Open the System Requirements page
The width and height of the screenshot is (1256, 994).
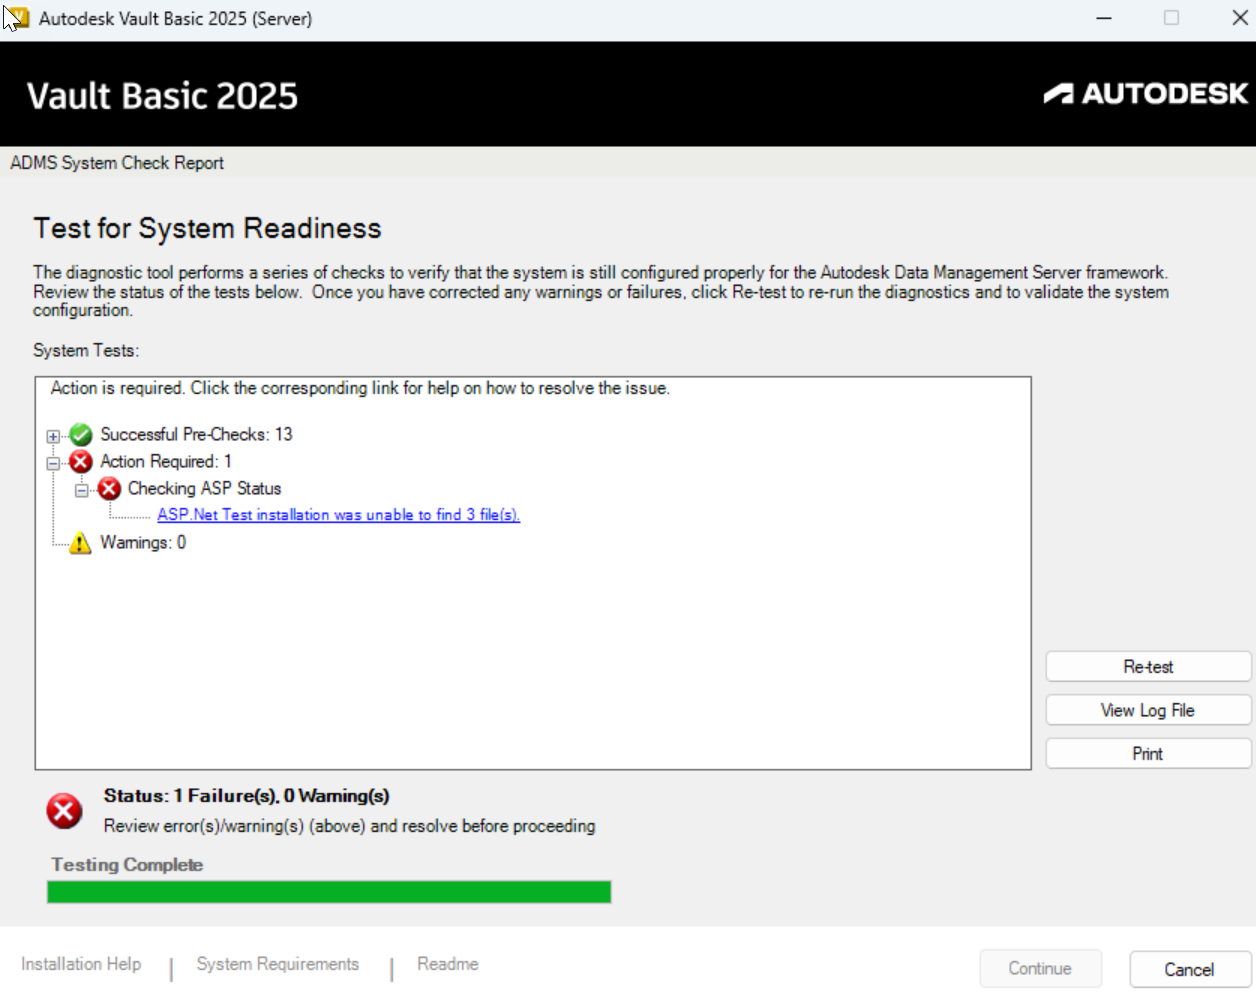coord(277,963)
